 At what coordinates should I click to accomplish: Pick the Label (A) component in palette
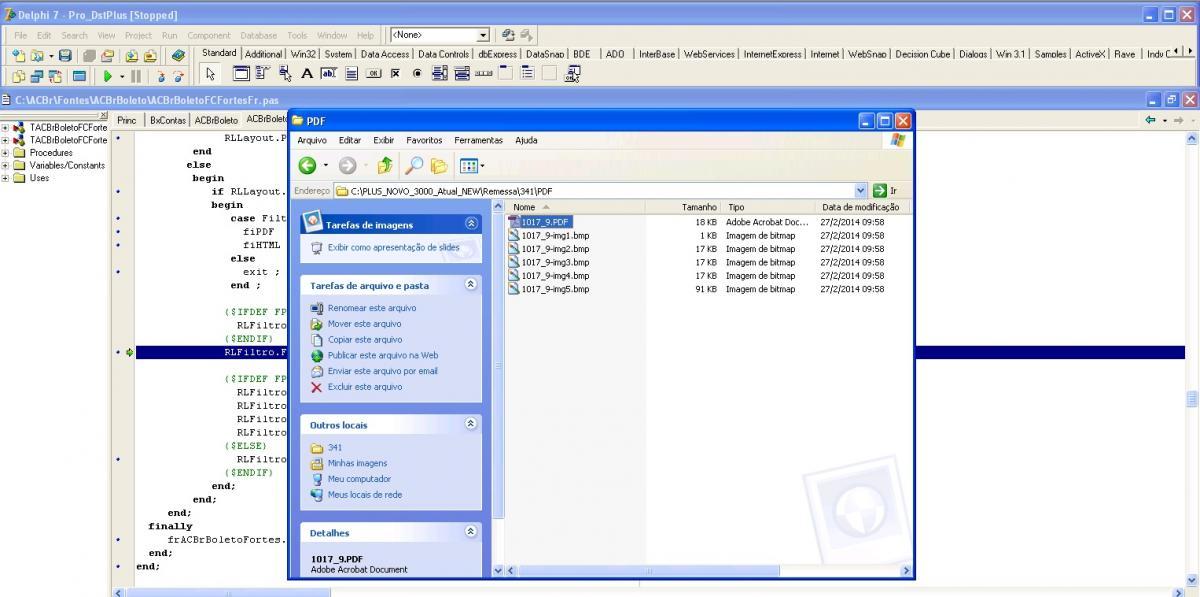point(307,74)
